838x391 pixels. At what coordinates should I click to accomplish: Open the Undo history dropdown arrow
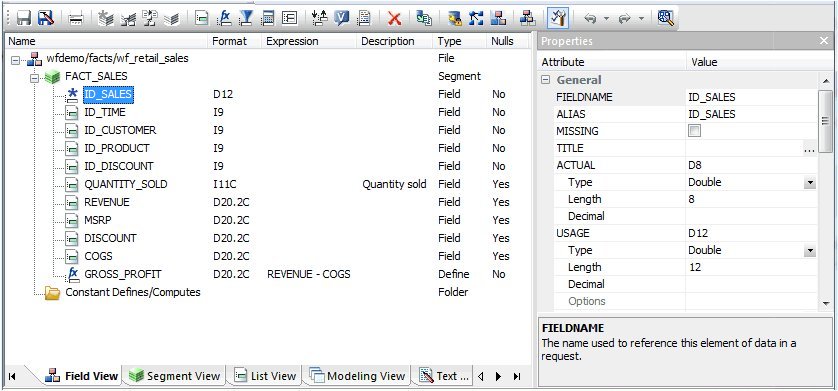click(606, 19)
